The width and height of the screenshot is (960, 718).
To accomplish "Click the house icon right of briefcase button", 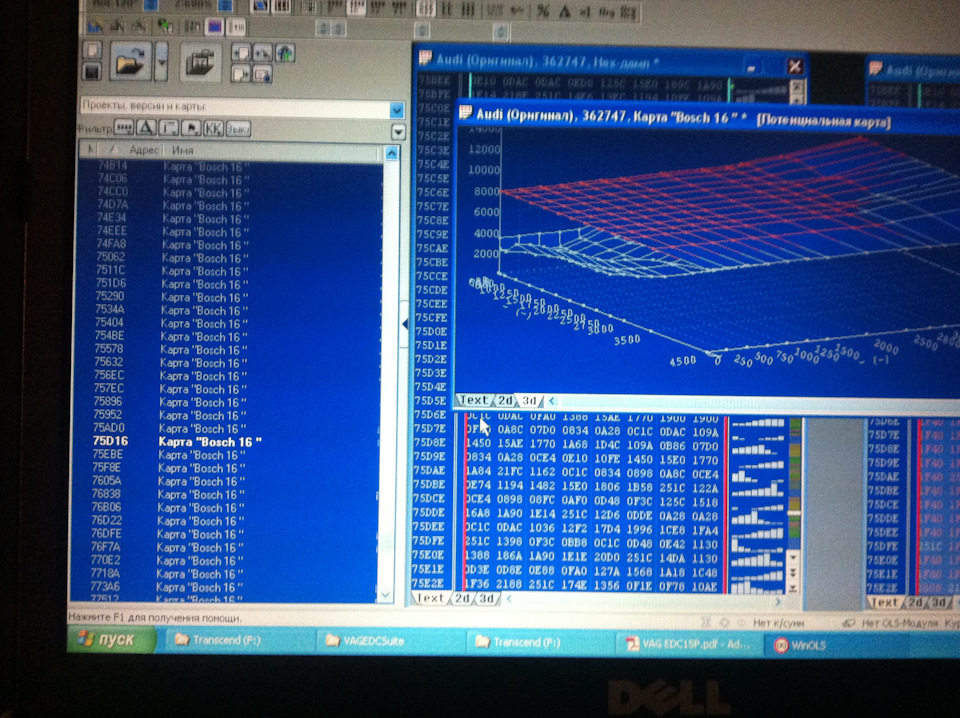I will (285, 53).
